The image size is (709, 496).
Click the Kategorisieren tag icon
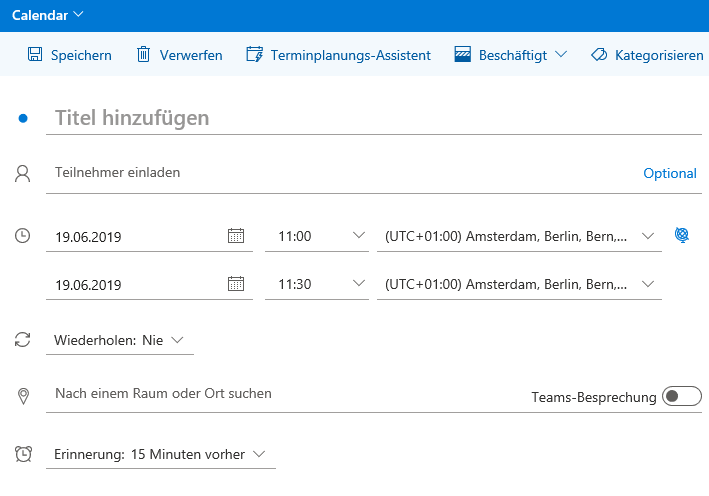pos(599,55)
